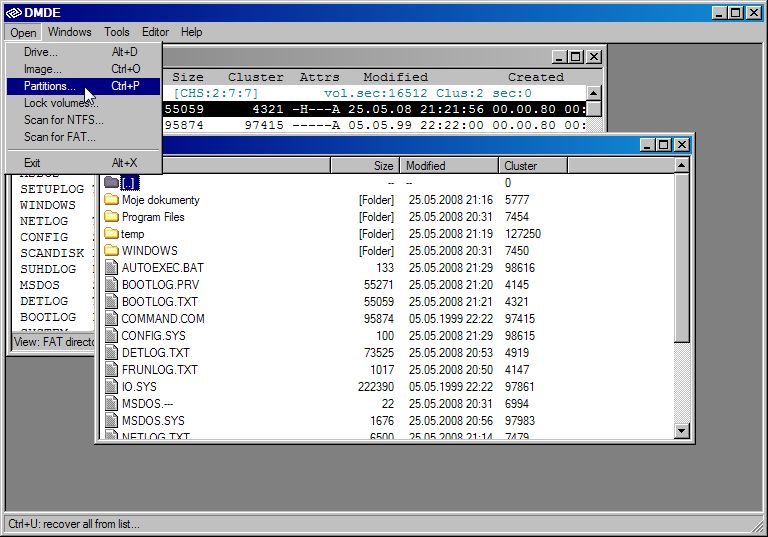Click the Program Files folder icon

pyautogui.click(x=112, y=217)
